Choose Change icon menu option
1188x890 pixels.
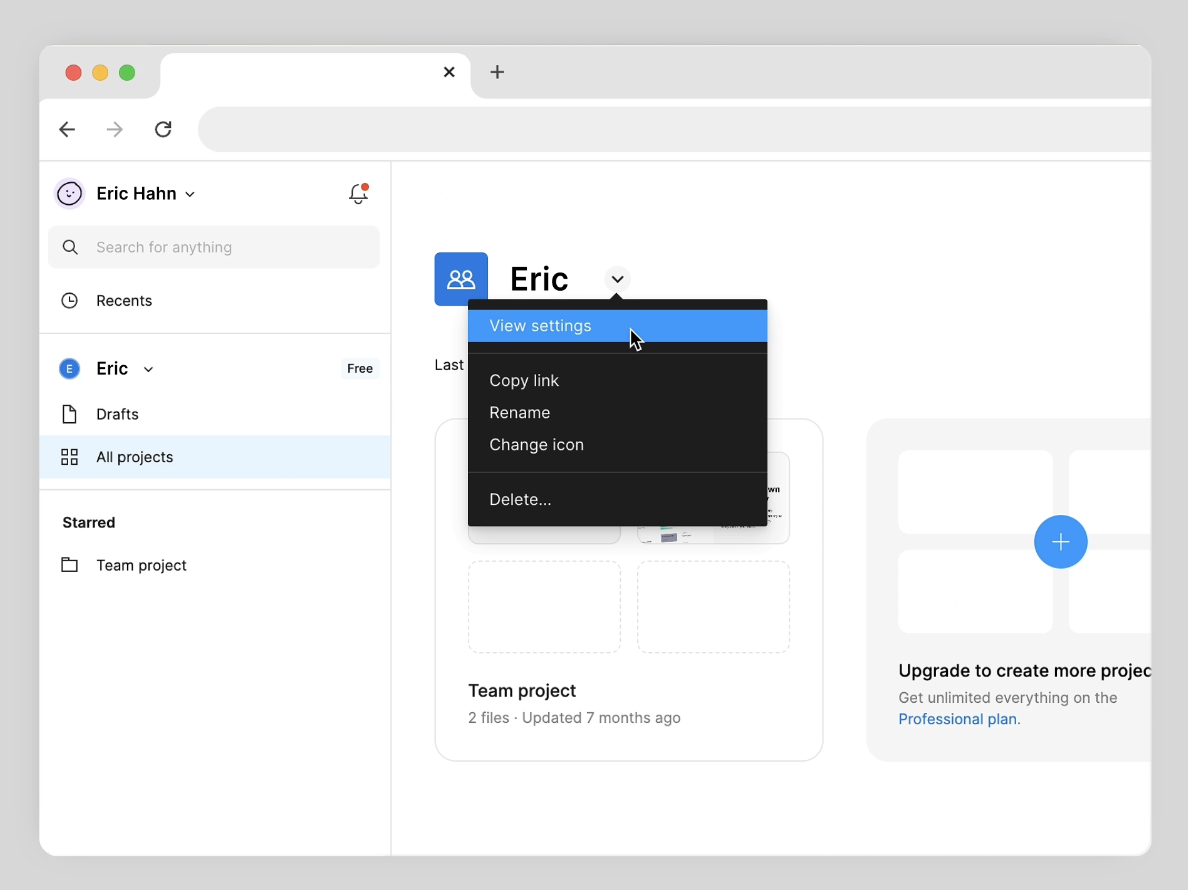click(536, 445)
